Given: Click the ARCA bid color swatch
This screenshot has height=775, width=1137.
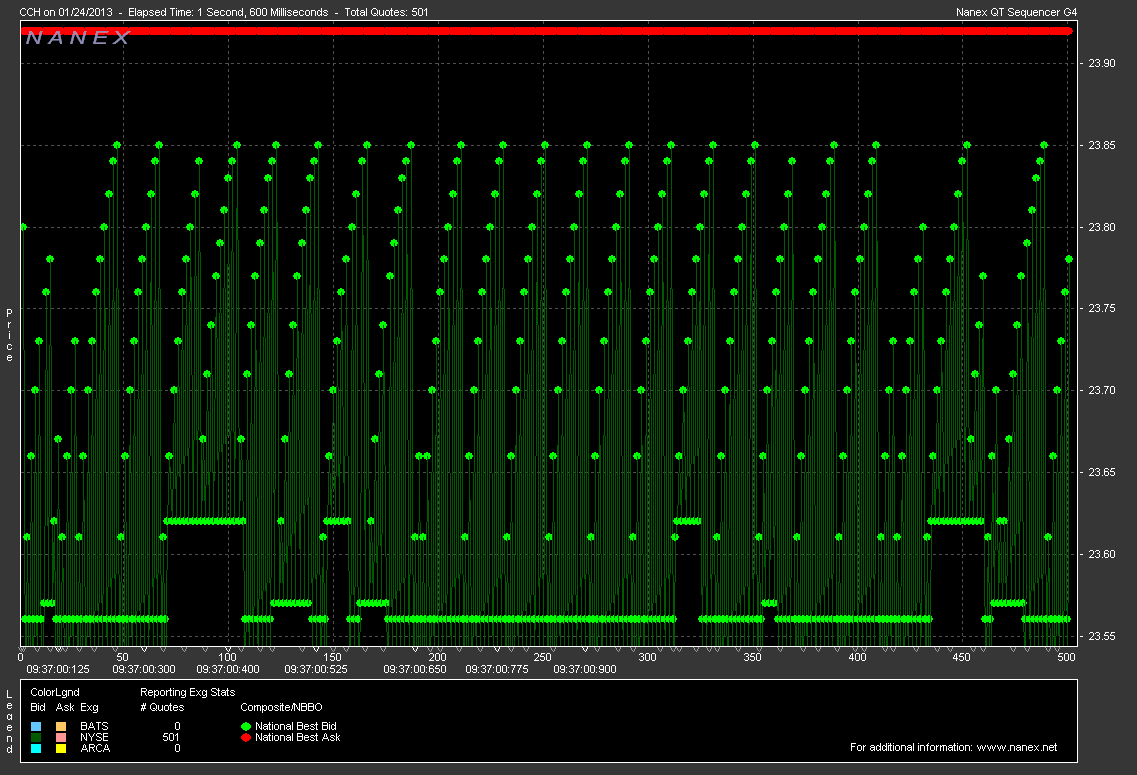Looking at the screenshot, I should tap(36, 748).
